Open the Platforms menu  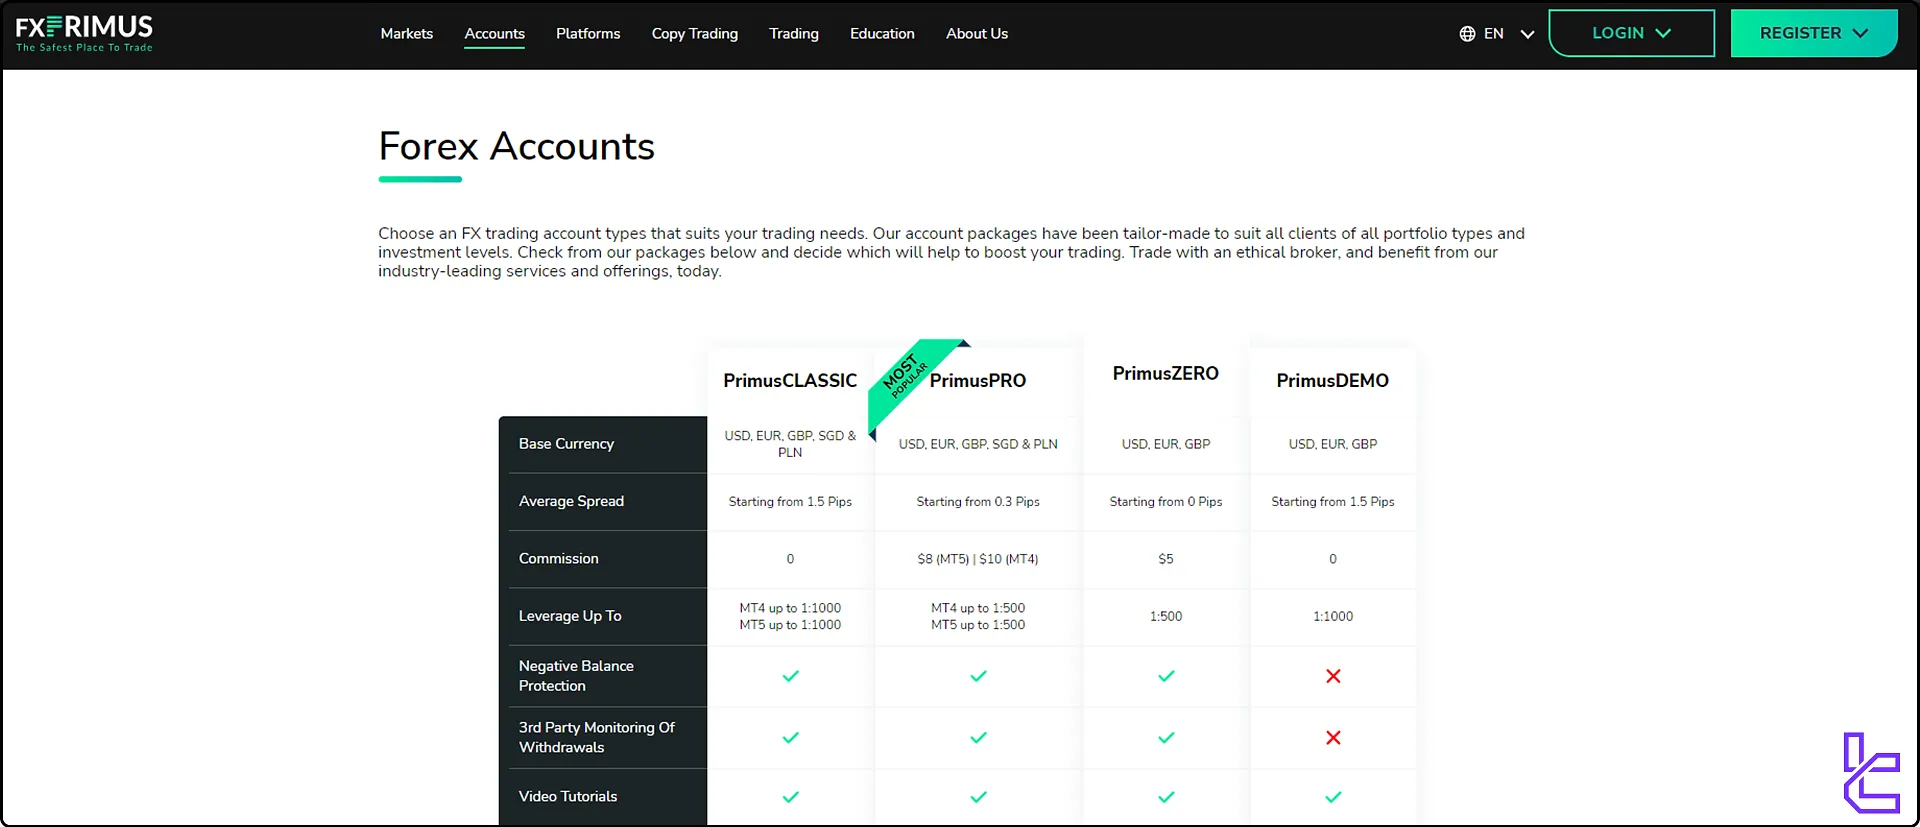coord(588,33)
